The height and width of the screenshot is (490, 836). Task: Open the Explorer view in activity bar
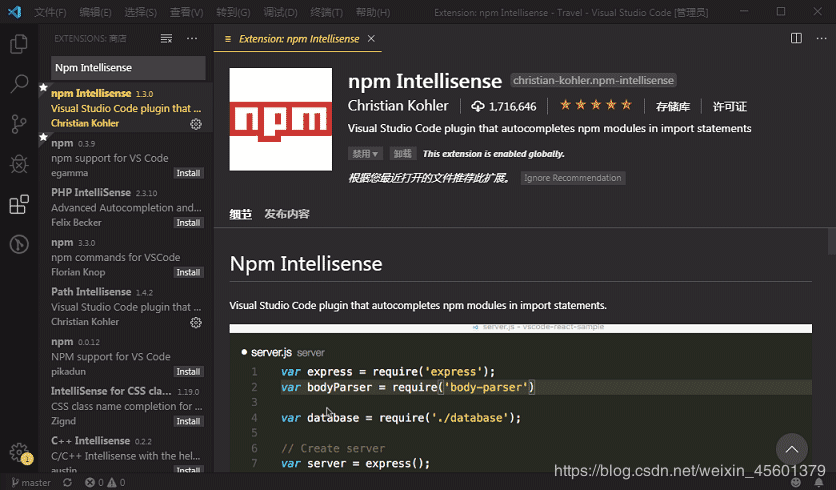click(18, 44)
